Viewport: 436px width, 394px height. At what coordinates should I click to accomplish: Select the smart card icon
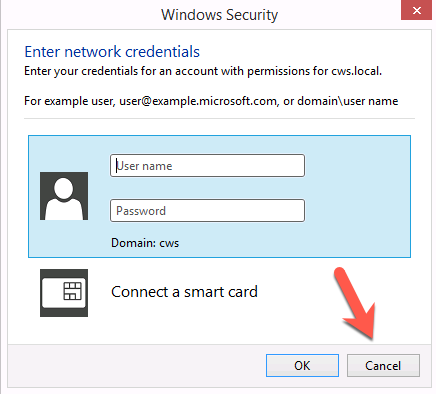[64, 293]
